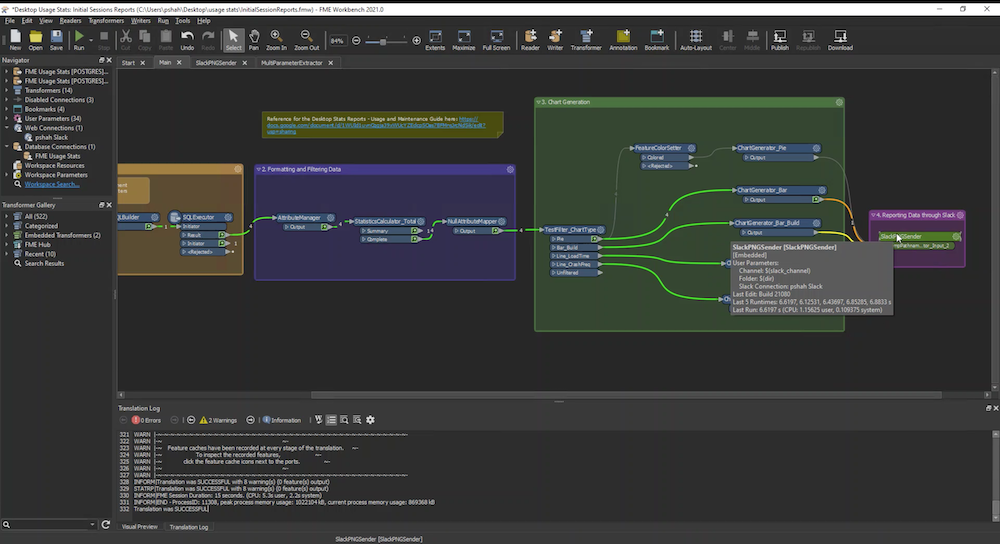Open the Tools menu
The height and width of the screenshot is (544, 1000).
point(182,20)
